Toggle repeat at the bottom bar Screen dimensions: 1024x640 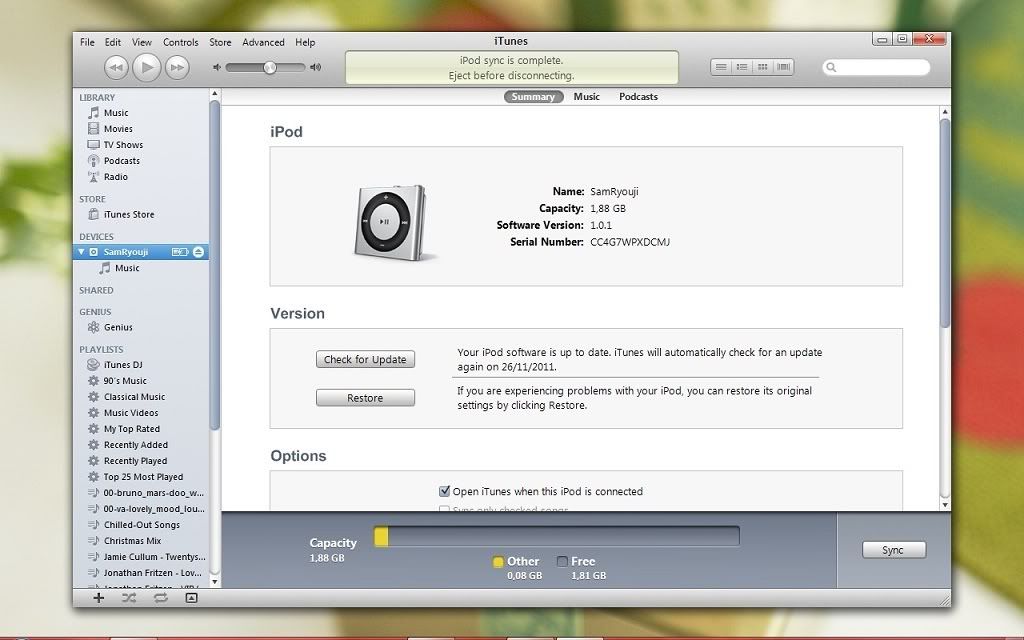pos(160,598)
